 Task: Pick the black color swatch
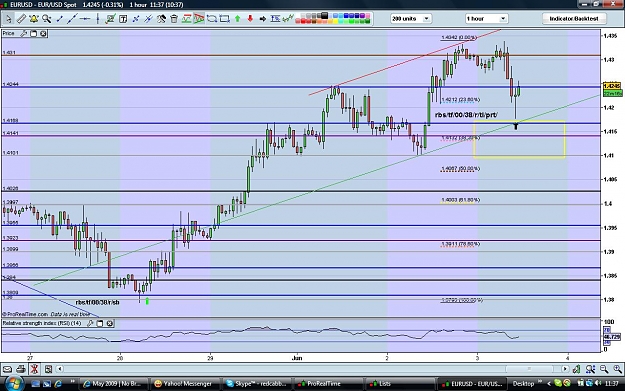pyautogui.click(x=324, y=16)
